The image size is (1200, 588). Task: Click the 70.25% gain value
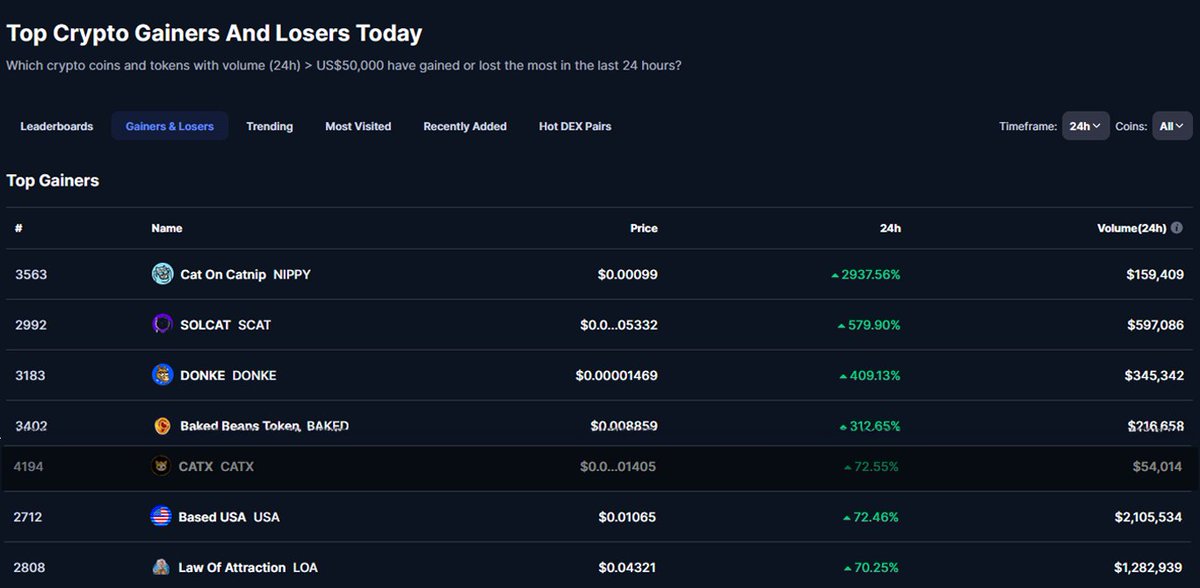pyautogui.click(x=873, y=567)
